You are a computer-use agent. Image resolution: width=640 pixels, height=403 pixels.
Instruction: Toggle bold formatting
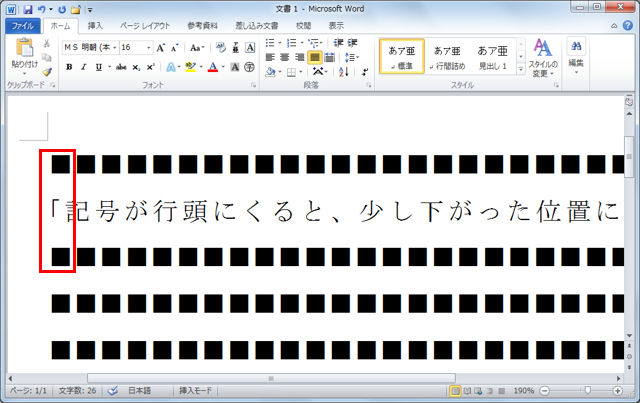pos(69,67)
